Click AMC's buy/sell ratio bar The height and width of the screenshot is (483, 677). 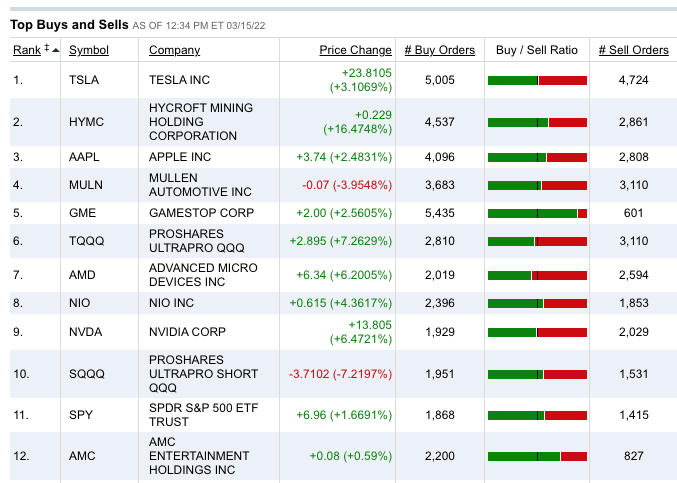[537, 456]
